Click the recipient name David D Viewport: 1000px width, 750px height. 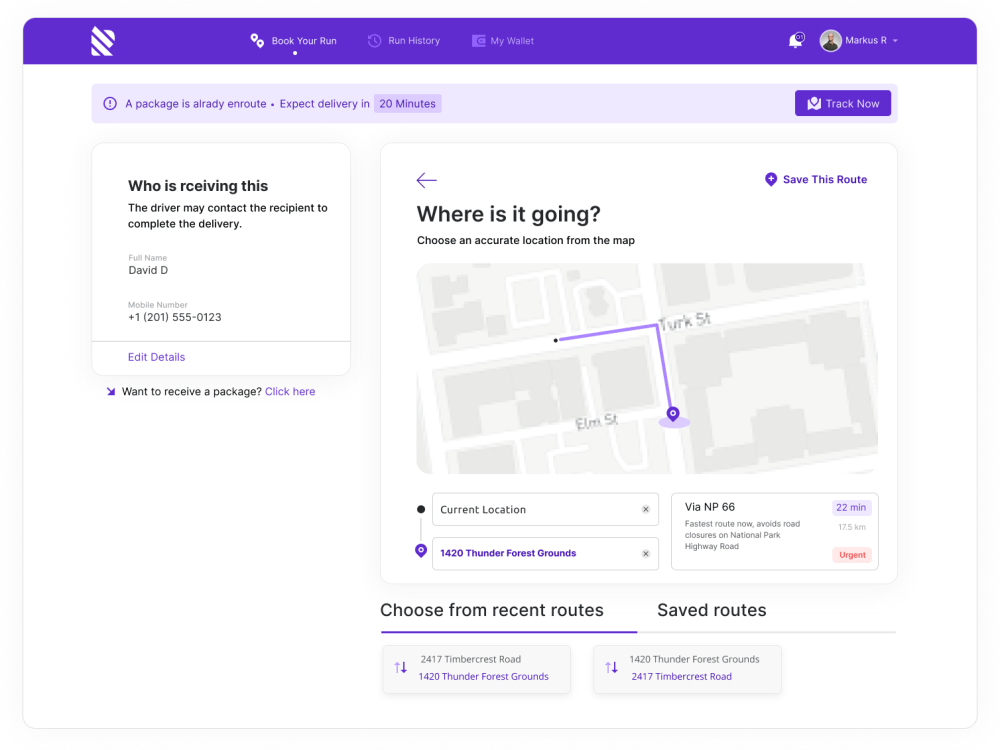point(148,270)
